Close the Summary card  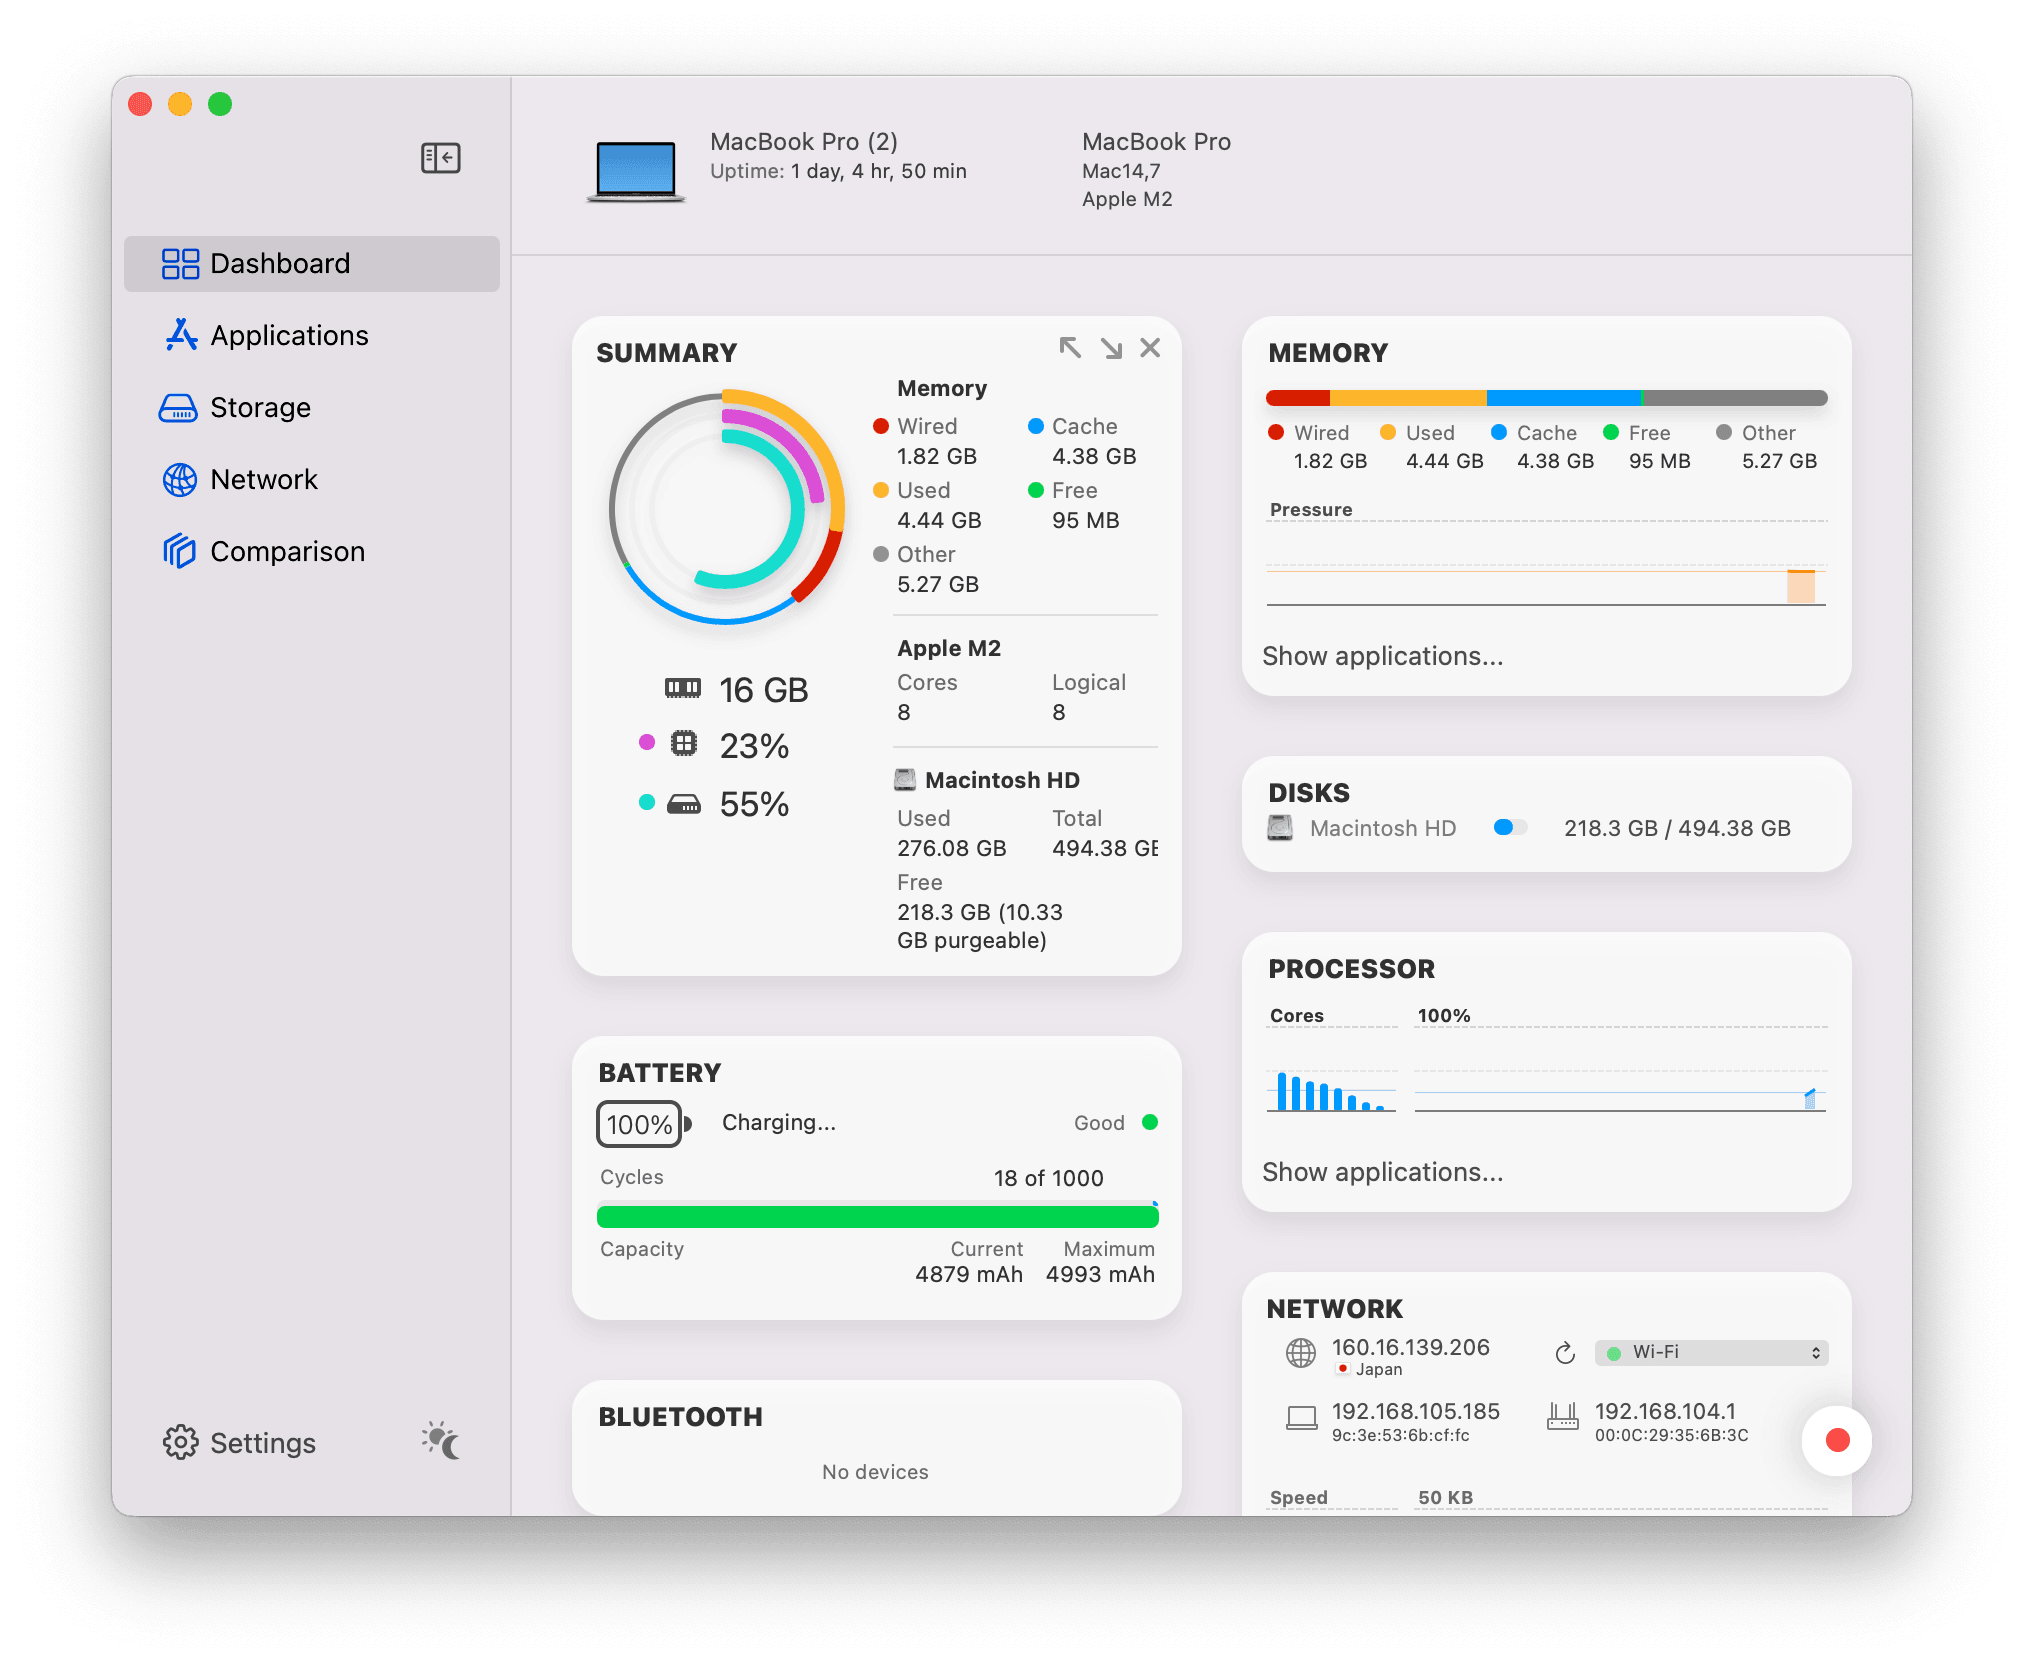1150,347
